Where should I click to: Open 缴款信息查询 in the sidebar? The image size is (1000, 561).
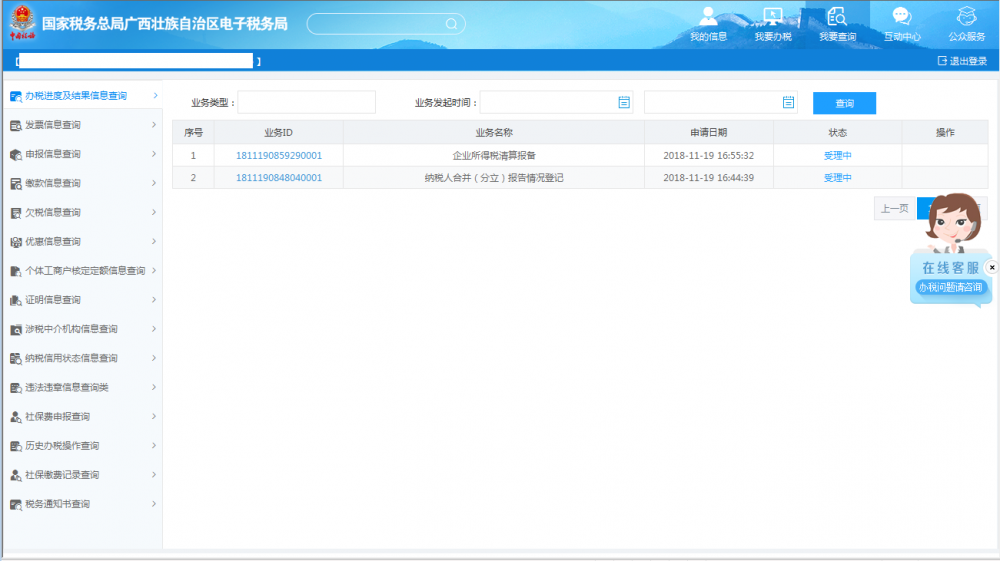point(80,183)
